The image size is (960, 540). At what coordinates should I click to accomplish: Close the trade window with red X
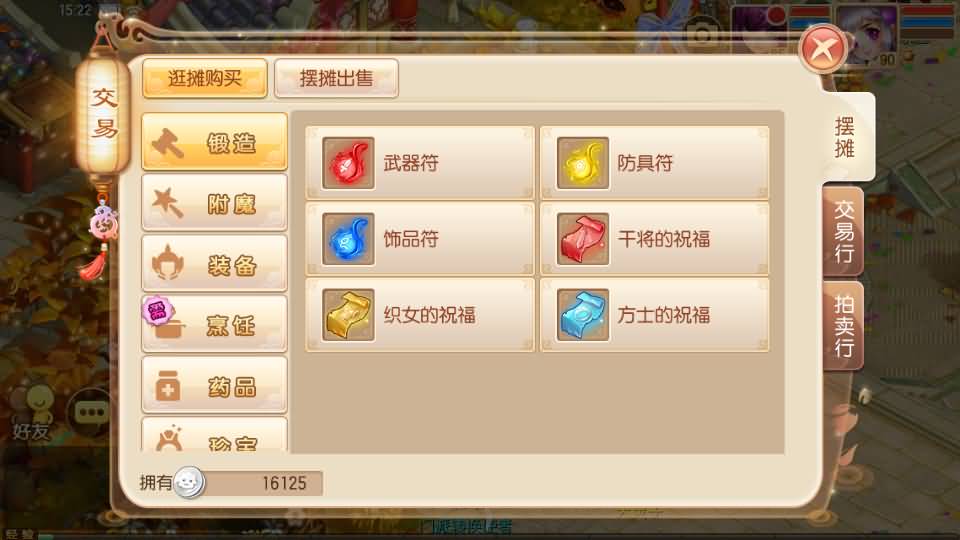tap(823, 49)
